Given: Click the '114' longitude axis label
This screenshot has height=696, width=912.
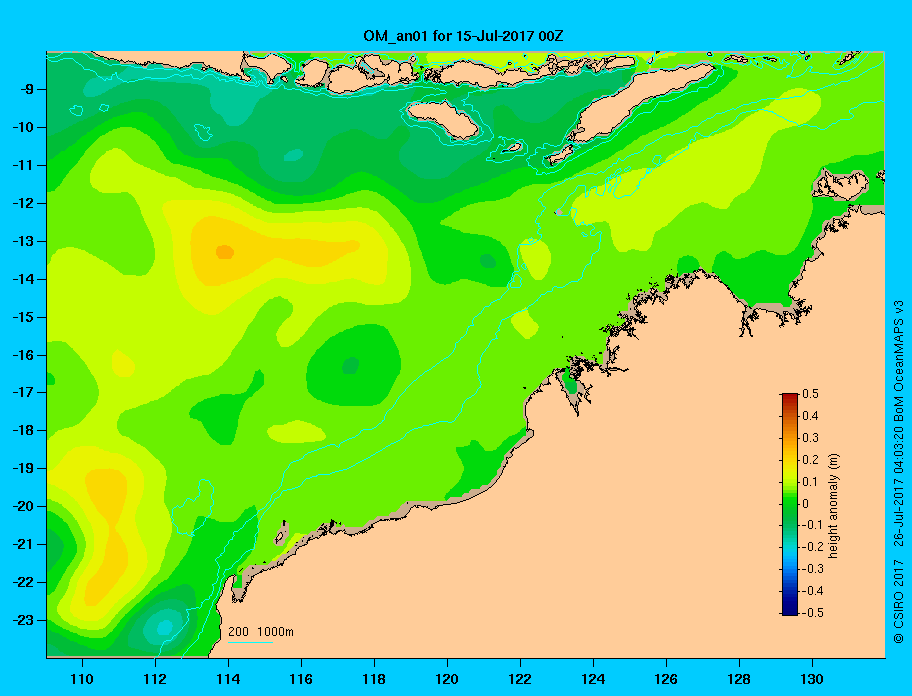Looking at the screenshot, I should 228,679.
